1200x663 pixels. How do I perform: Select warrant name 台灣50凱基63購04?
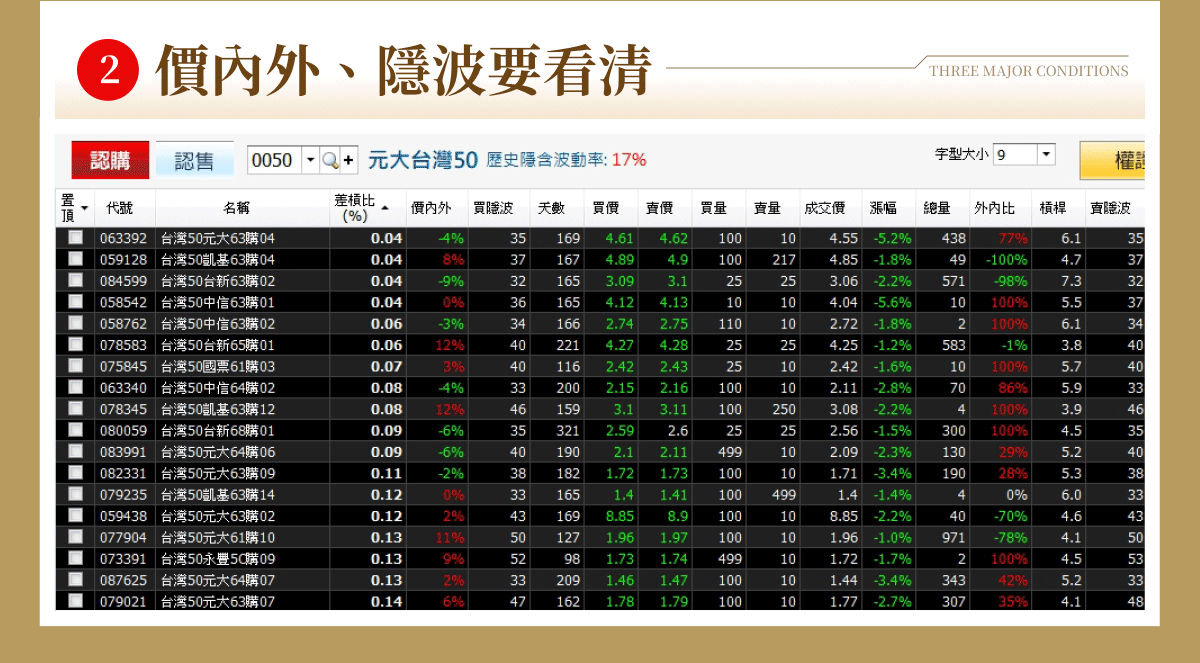point(218,260)
